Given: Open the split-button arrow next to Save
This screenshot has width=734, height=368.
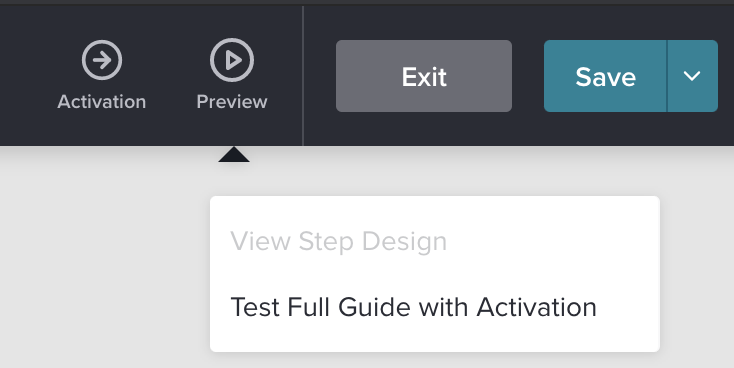Looking at the screenshot, I should tap(692, 76).
